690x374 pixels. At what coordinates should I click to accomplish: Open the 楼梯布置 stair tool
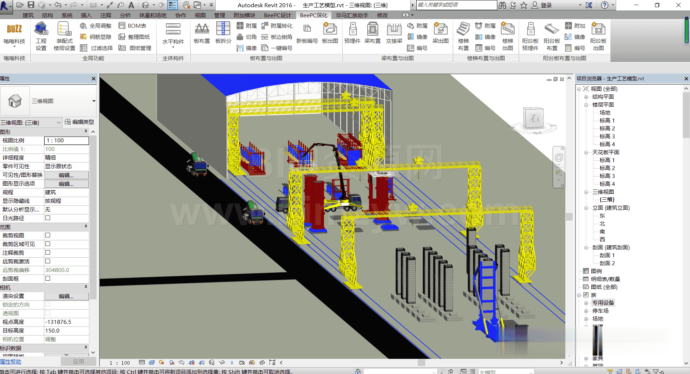463,36
